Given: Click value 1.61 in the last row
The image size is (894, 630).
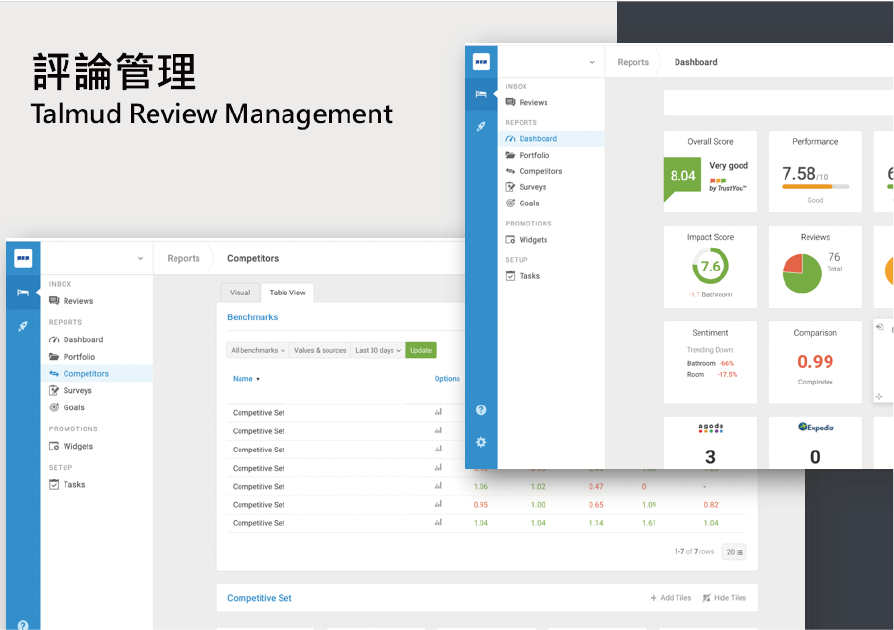Looking at the screenshot, I should point(649,523).
